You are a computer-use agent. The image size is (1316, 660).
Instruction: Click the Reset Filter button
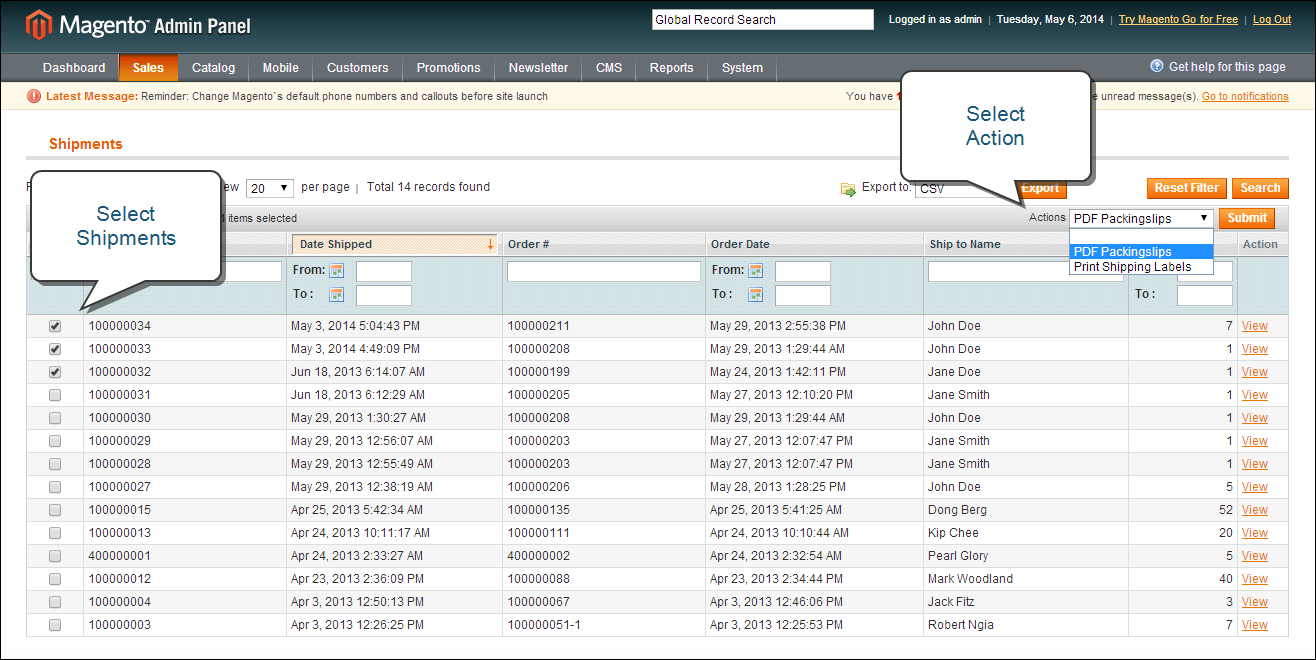[1187, 188]
